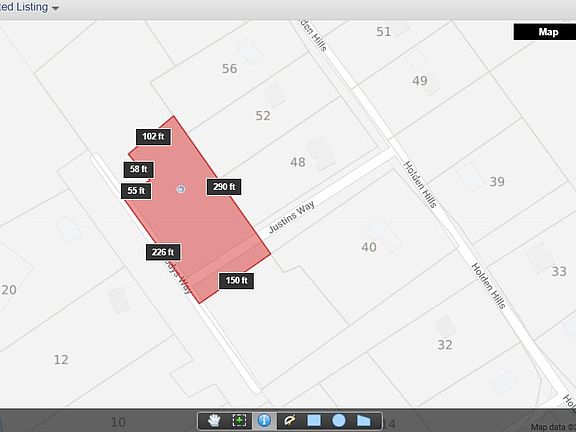Viewport: 576px width, 432px height.
Task: Click parcel number 48 on map
Action: pos(298,162)
